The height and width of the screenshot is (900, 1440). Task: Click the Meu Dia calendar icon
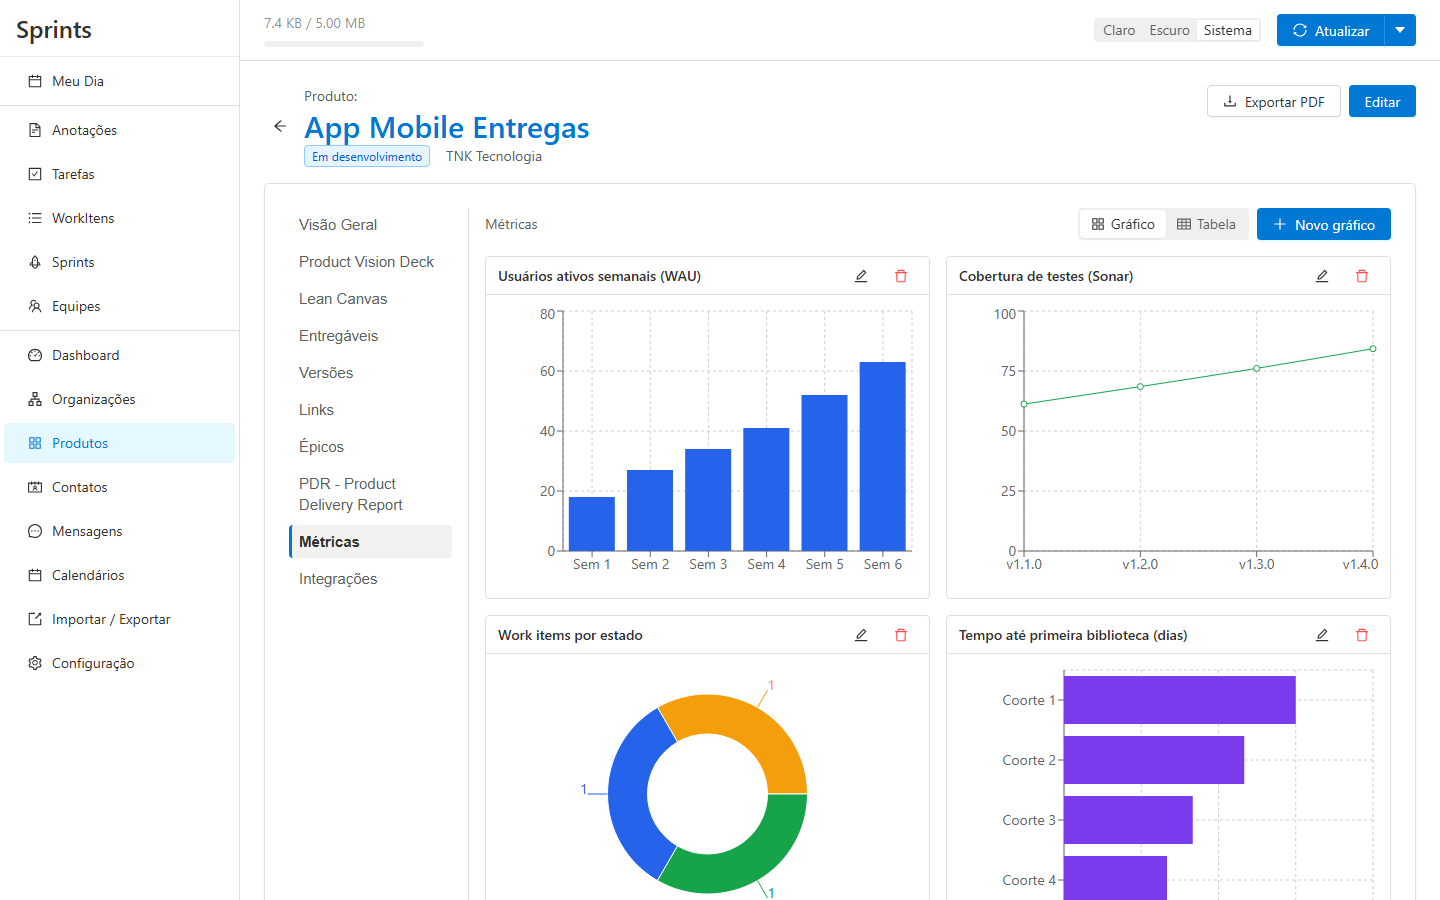(35, 81)
